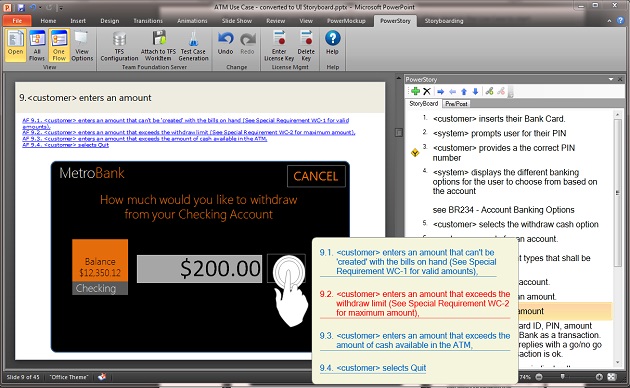Viewport: 630px width, 388px height.
Task: Delete selected step with X icon
Action: tap(427, 91)
